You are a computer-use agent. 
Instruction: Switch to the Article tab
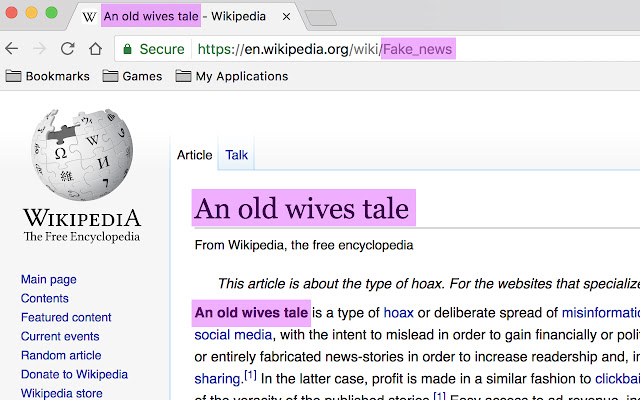(x=195, y=155)
